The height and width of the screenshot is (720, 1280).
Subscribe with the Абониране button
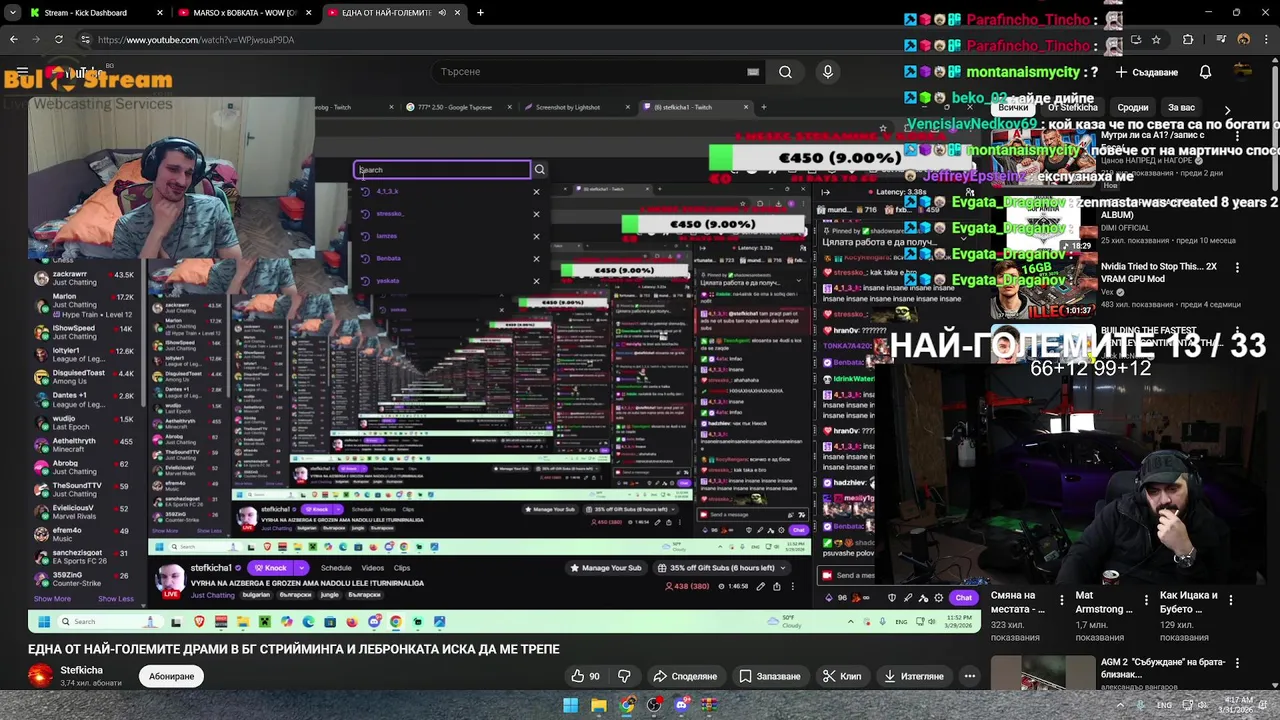tap(172, 676)
